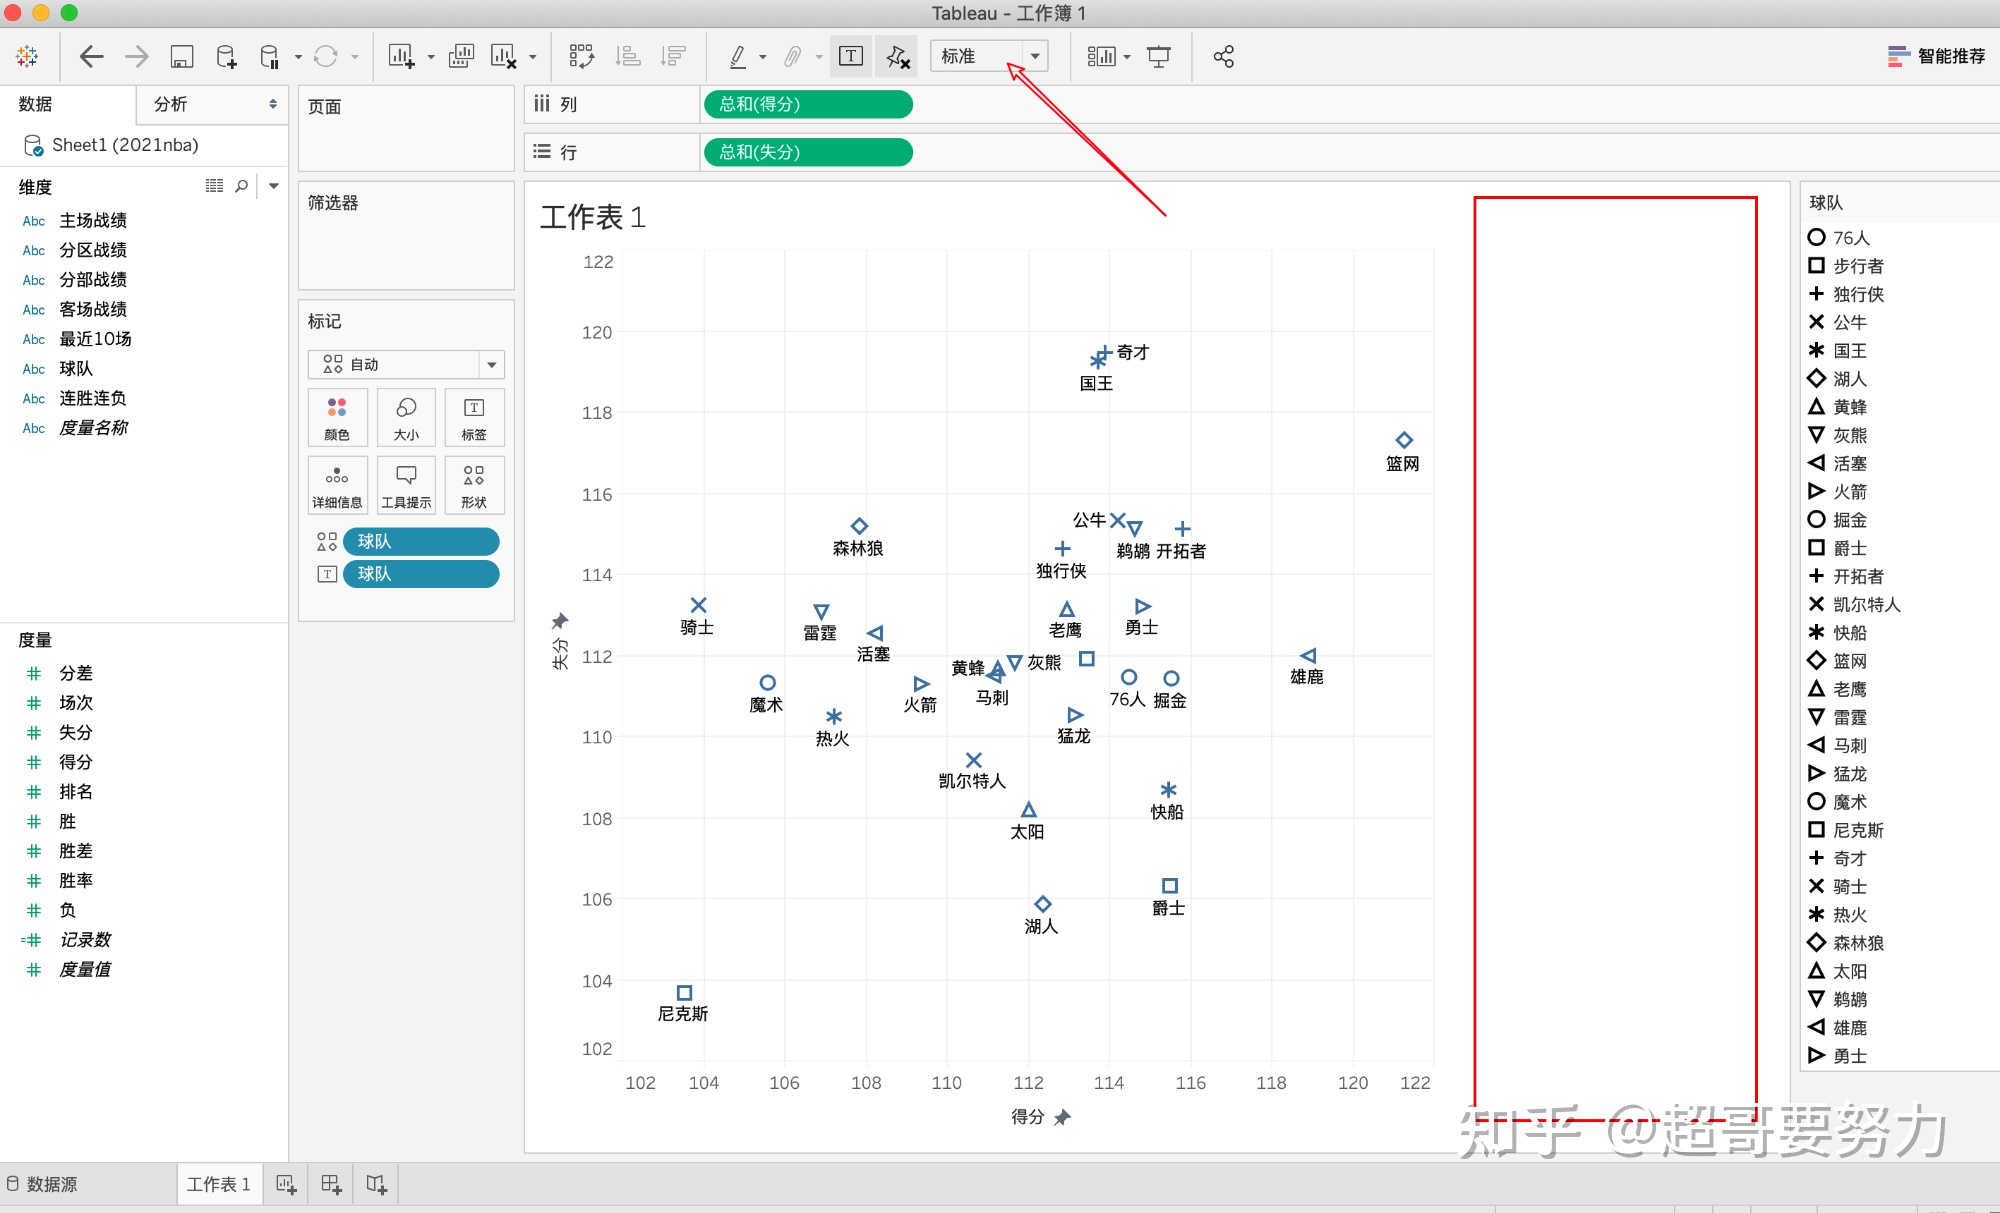Click the new worksheet tab icon
The height and width of the screenshot is (1213, 2000).
pos(286,1184)
